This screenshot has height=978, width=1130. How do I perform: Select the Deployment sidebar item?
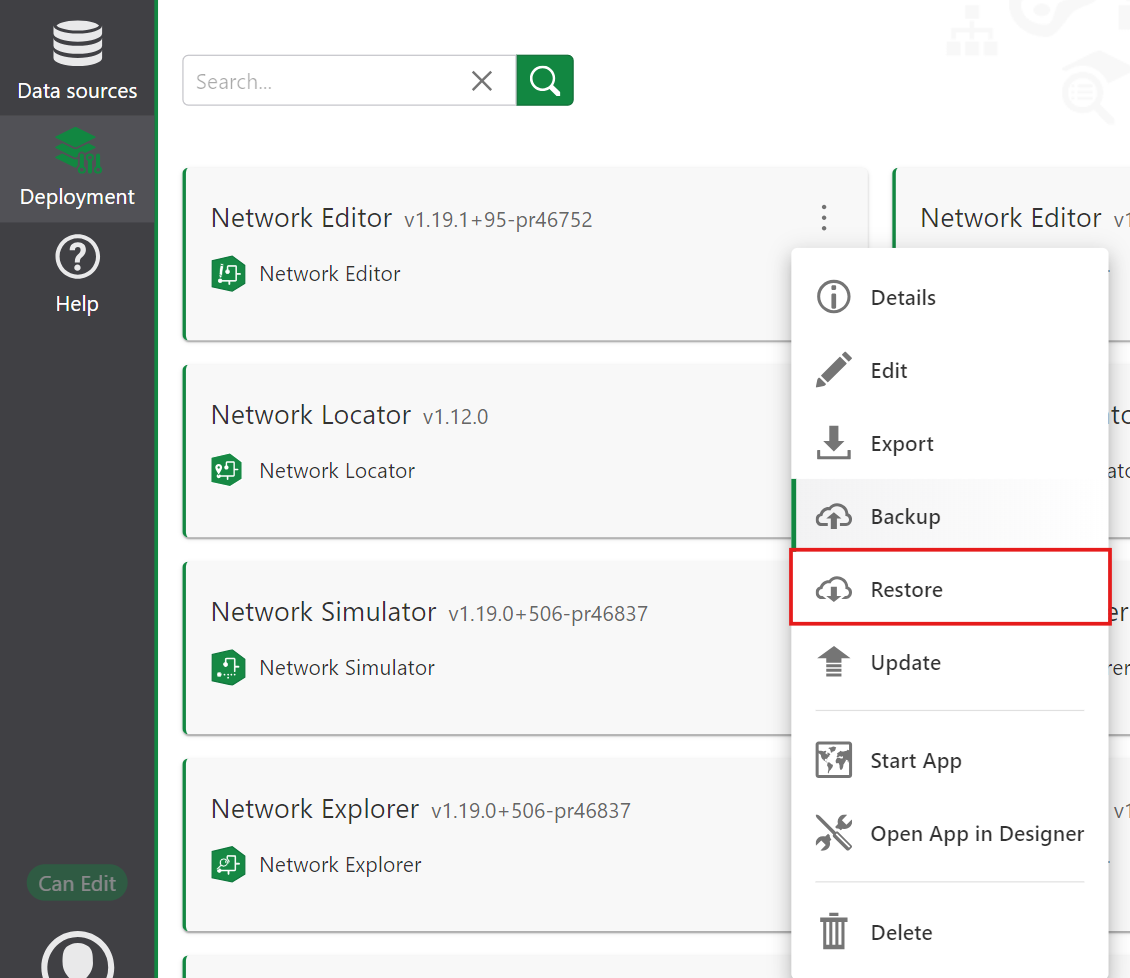point(77,169)
